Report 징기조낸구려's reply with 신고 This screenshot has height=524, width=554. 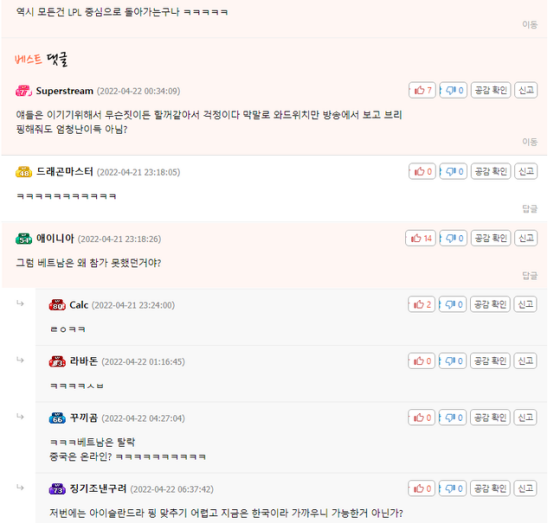click(x=525, y=489)
